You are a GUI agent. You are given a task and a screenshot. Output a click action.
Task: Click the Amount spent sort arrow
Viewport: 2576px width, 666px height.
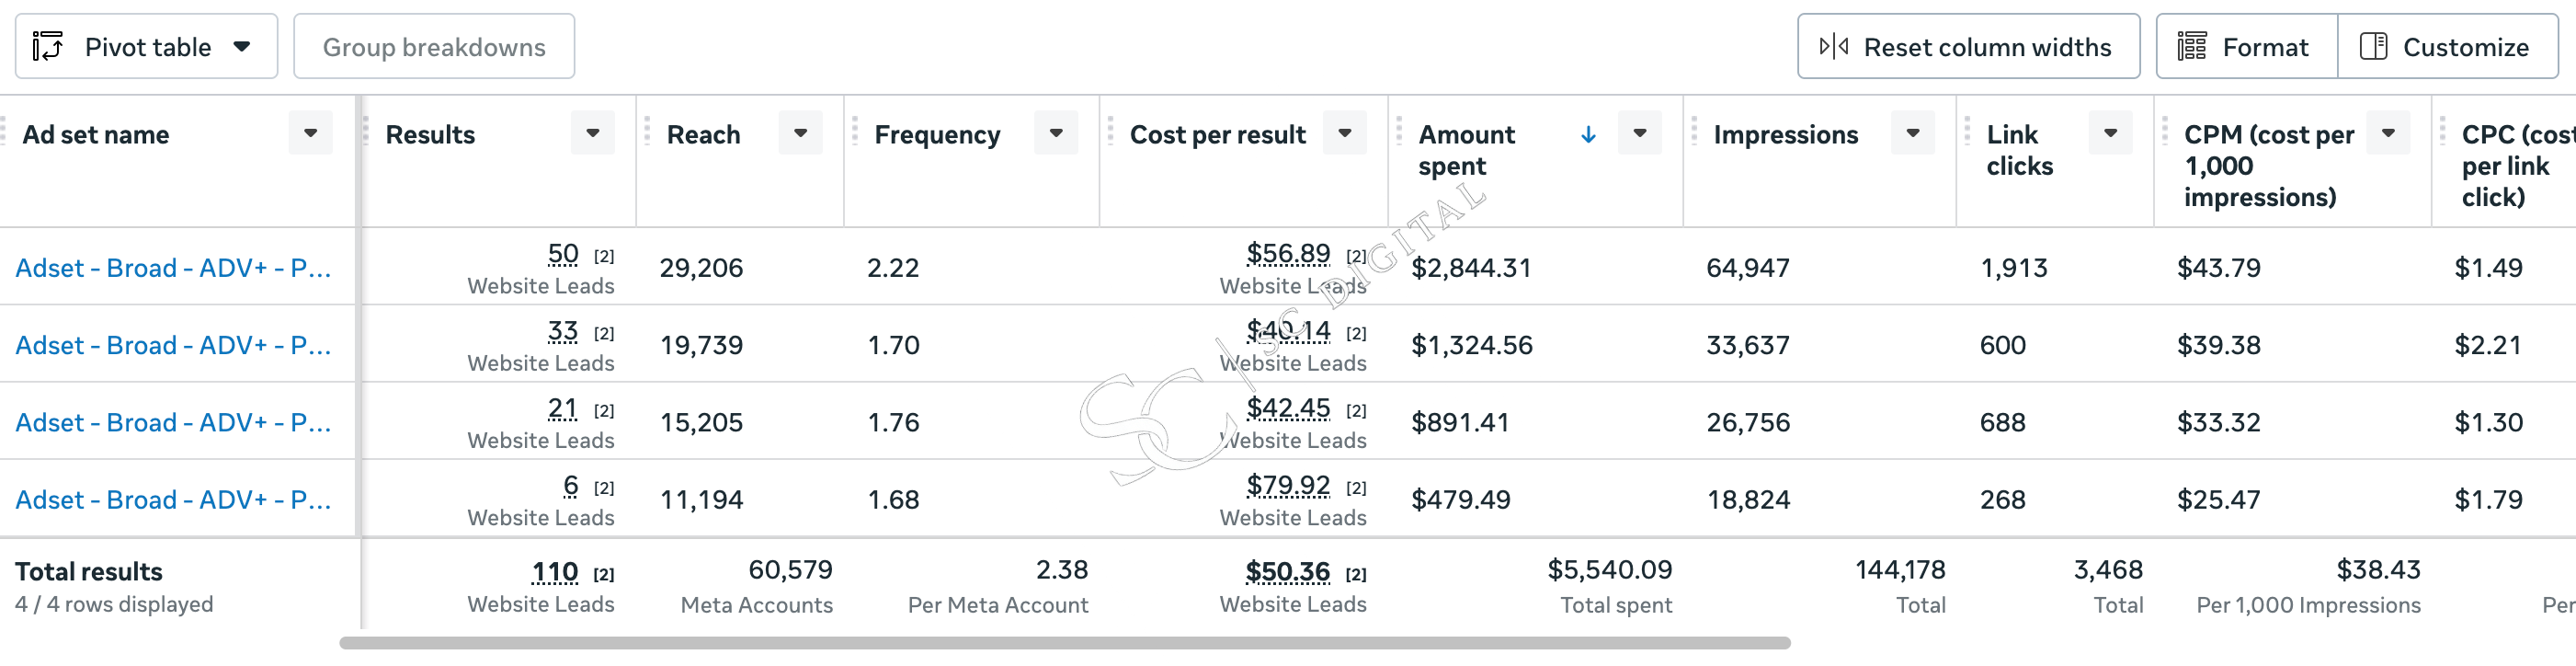1588,134
